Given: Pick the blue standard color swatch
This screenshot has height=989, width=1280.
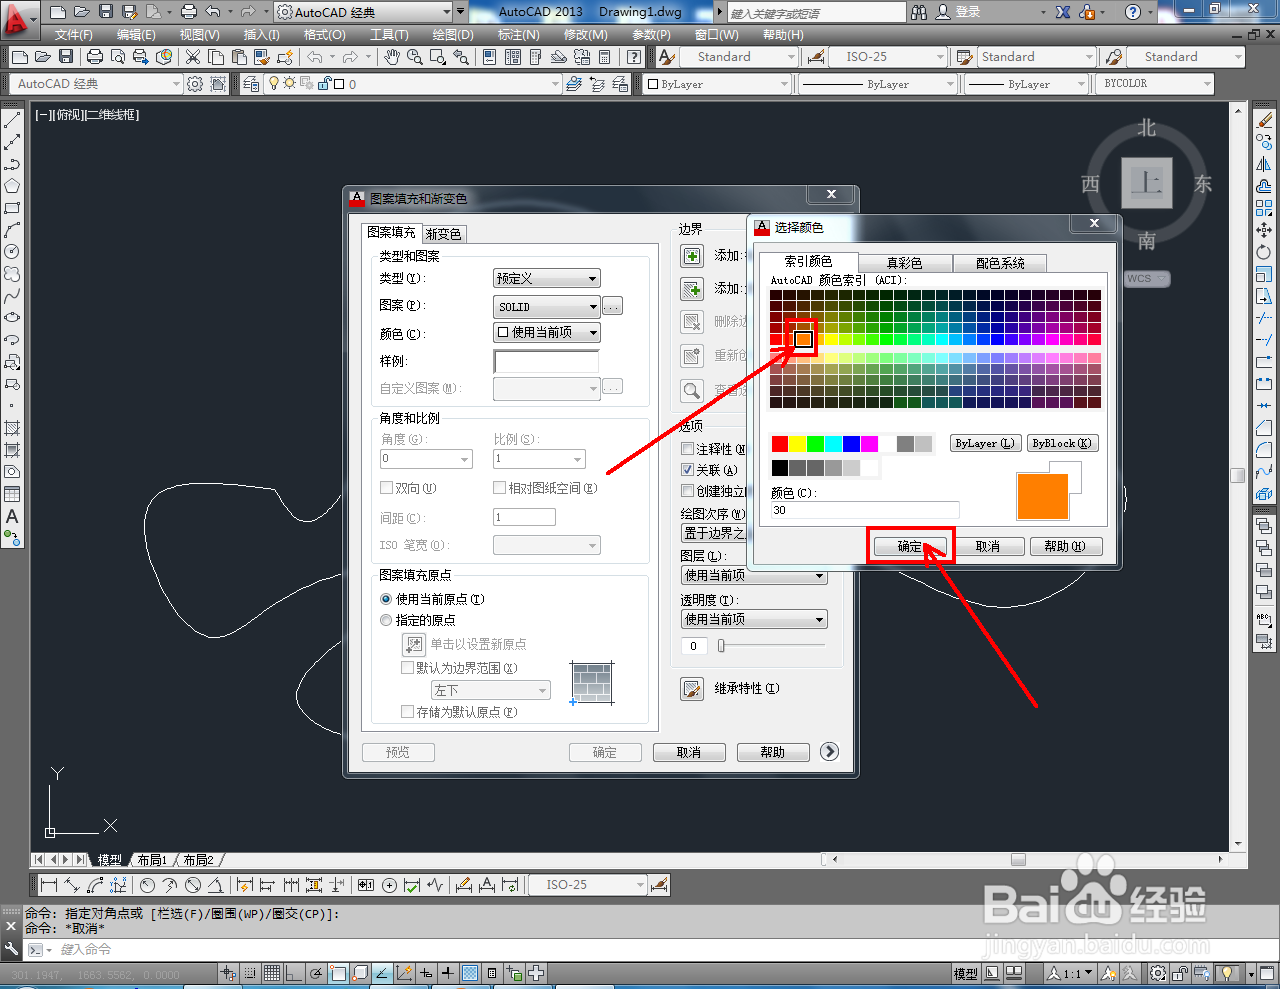Looking at the screenshot, I should click(851, 444).
